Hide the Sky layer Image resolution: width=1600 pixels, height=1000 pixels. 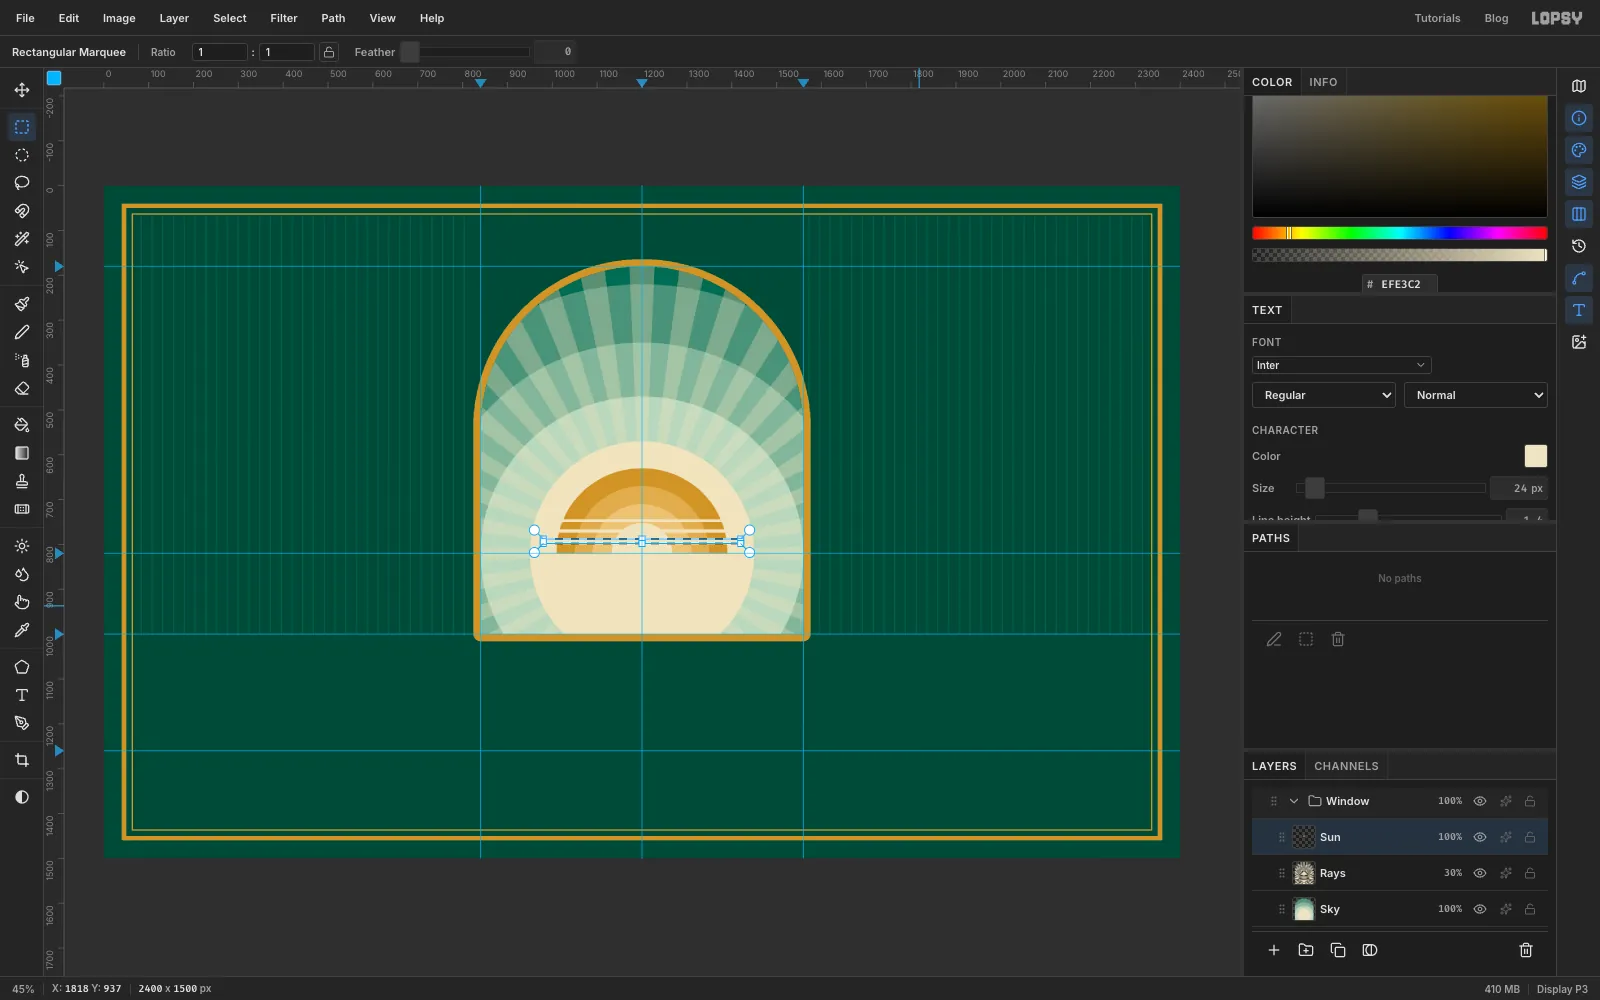click(1480, 909)
